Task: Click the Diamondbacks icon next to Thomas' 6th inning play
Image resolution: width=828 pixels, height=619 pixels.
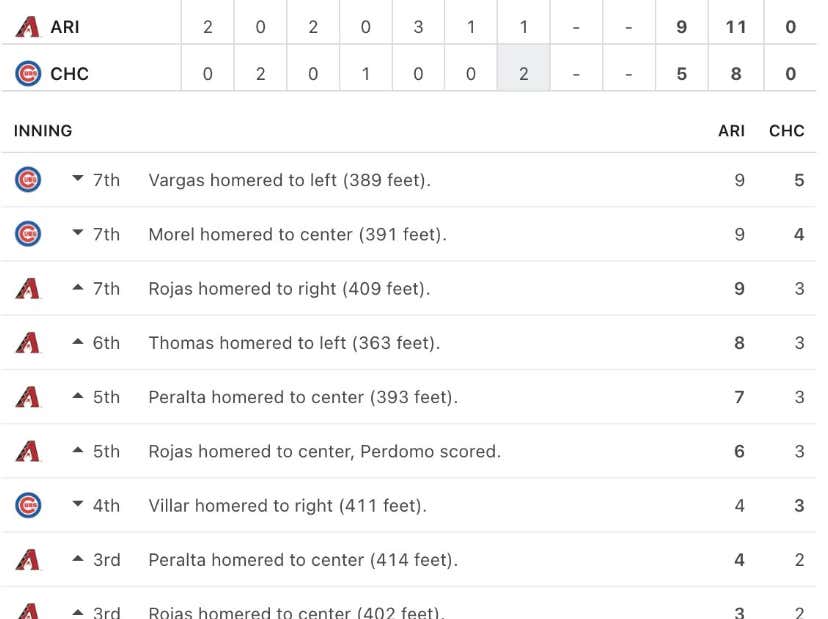Action: click(x=27, y=342)
